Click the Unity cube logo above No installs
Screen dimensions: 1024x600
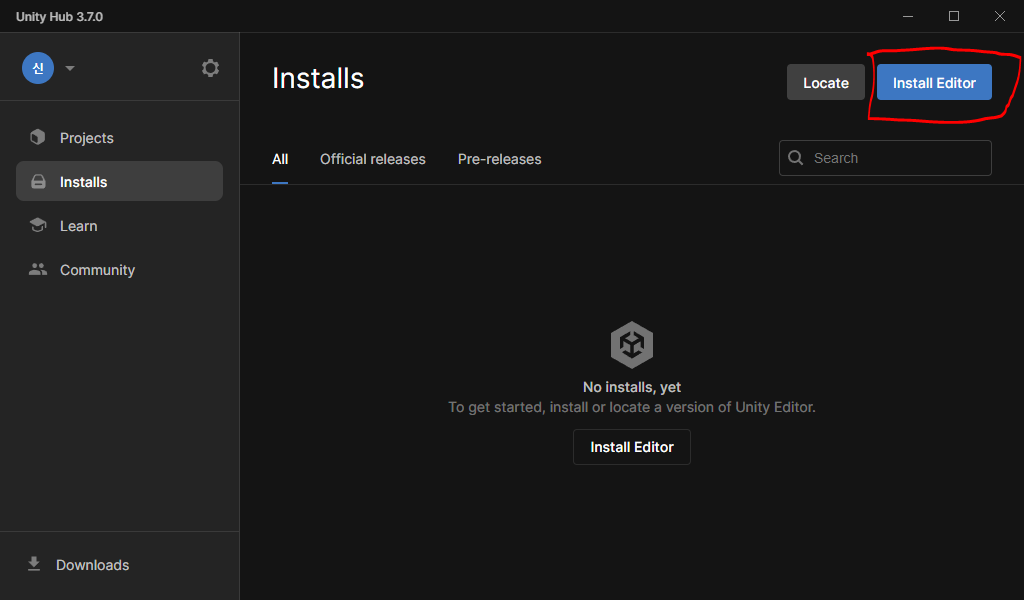tap(632, 345)
